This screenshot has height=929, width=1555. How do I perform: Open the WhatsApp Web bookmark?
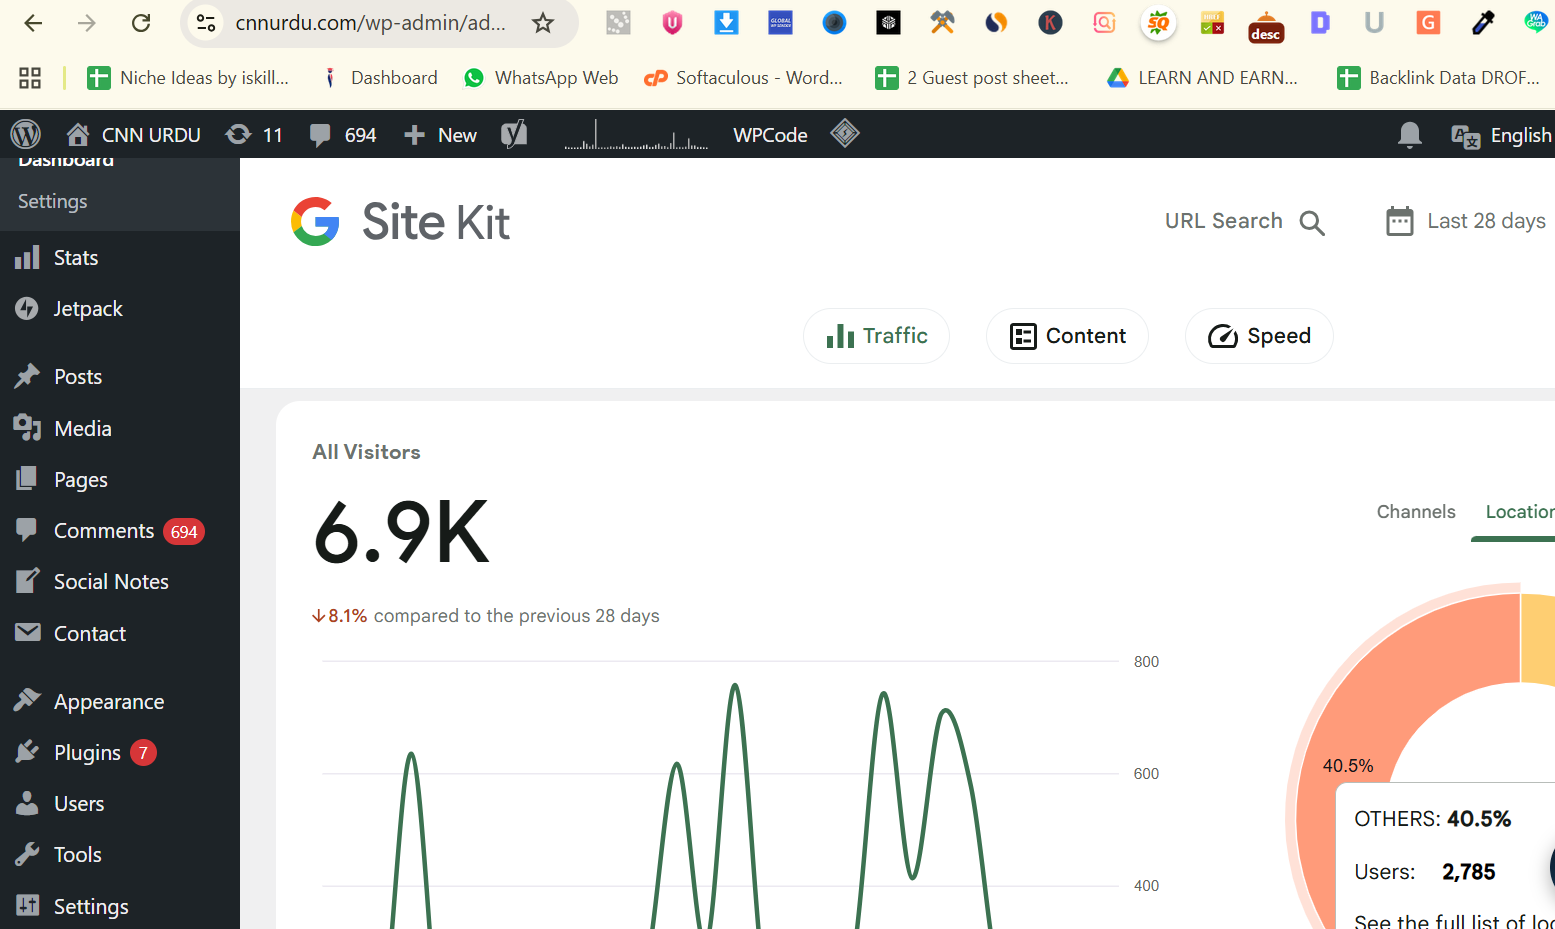coord(540,77)
